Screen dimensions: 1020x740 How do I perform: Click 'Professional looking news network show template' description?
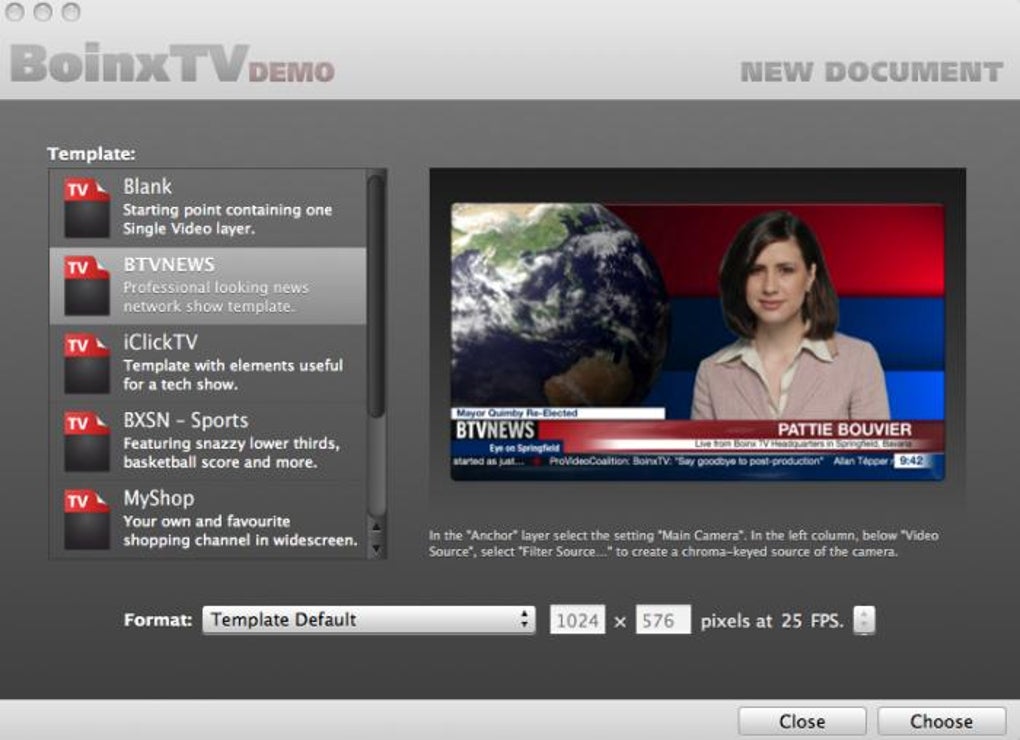[215, 297]
